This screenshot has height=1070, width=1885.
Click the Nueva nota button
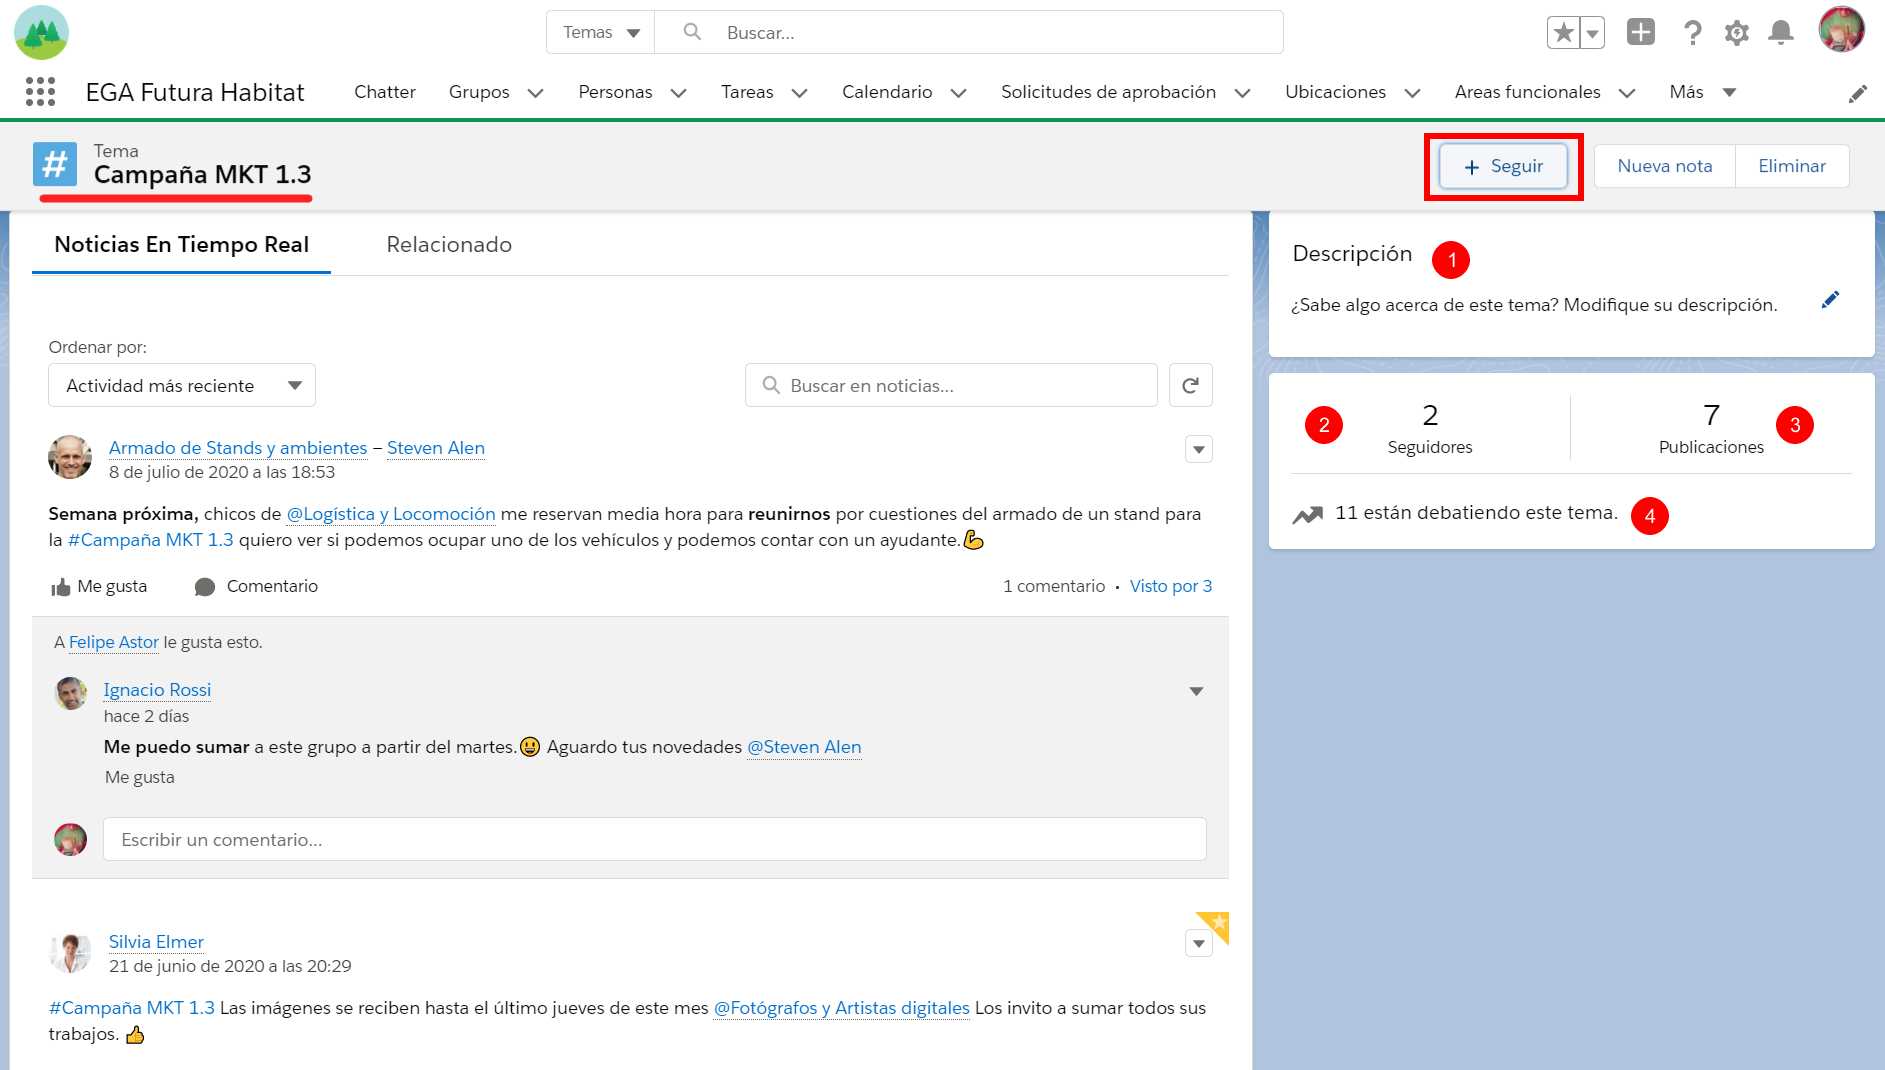(1665, 166)
